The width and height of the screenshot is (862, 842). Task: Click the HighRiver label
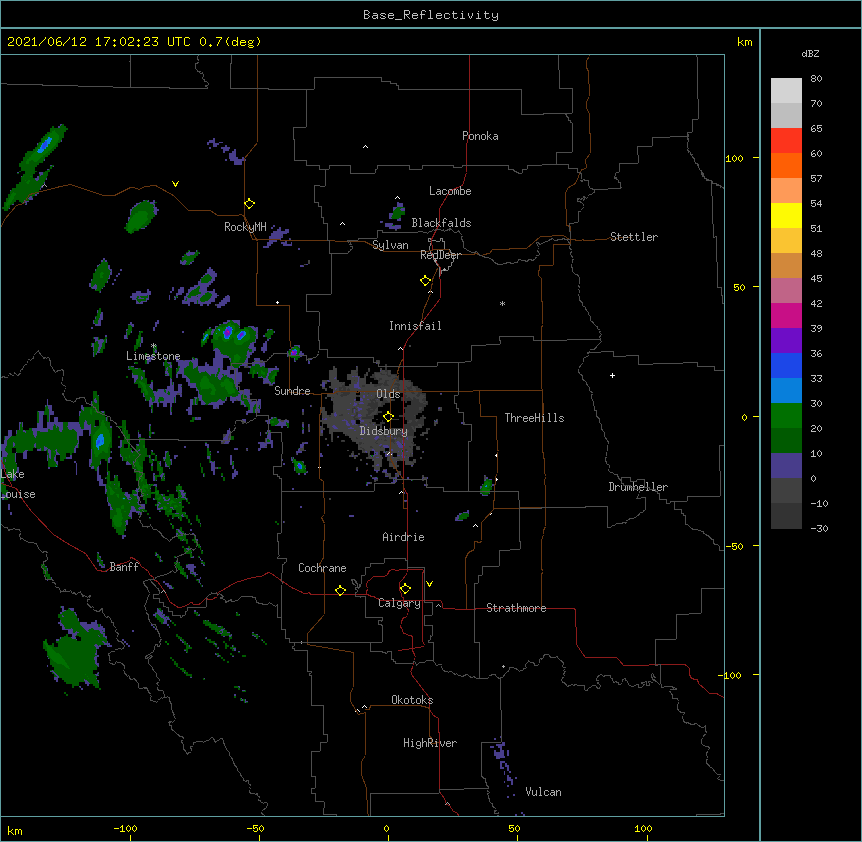click(x=430, y=743)
